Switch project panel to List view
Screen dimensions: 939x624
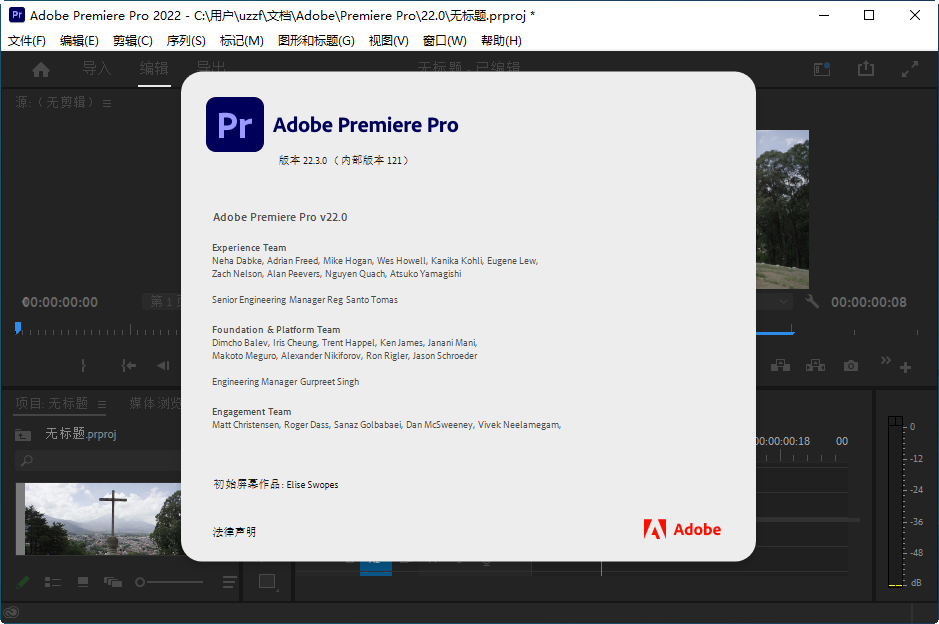coord(52,581)
